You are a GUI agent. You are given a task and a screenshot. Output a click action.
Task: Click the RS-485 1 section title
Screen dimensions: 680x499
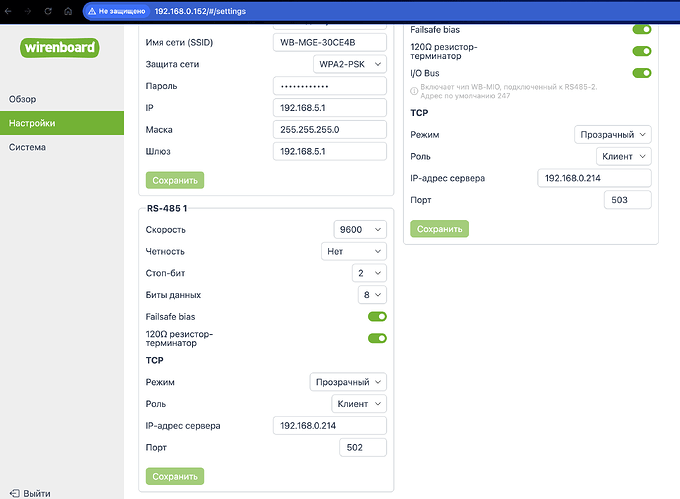coord(167,209)
